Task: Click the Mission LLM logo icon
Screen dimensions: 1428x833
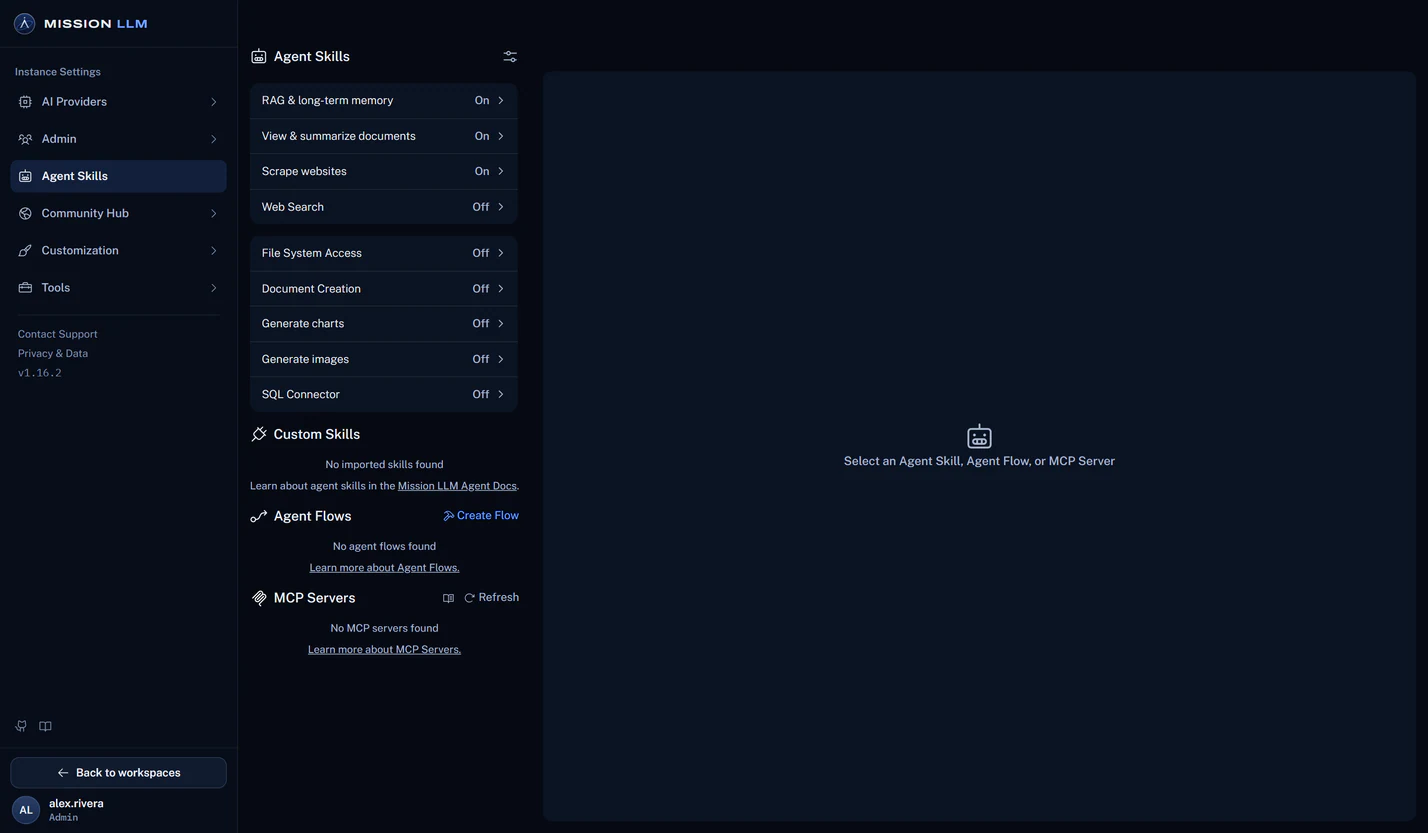Action: click(x=25, y=23)
